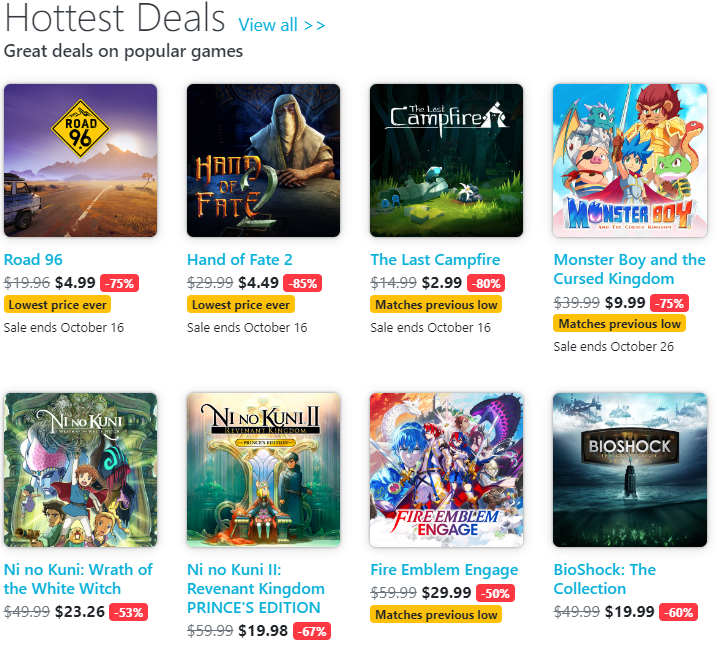Open the Fire Emblem Engage title link

coord(444,570)
